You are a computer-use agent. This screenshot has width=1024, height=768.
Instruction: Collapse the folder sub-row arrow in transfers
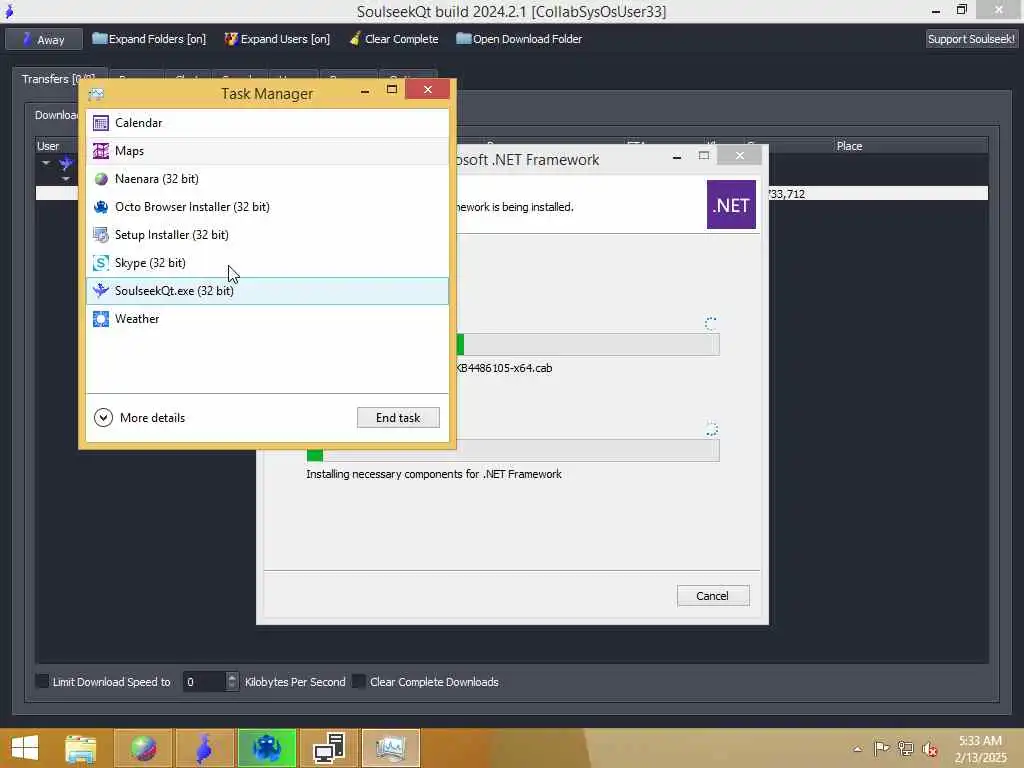point(65,178)
